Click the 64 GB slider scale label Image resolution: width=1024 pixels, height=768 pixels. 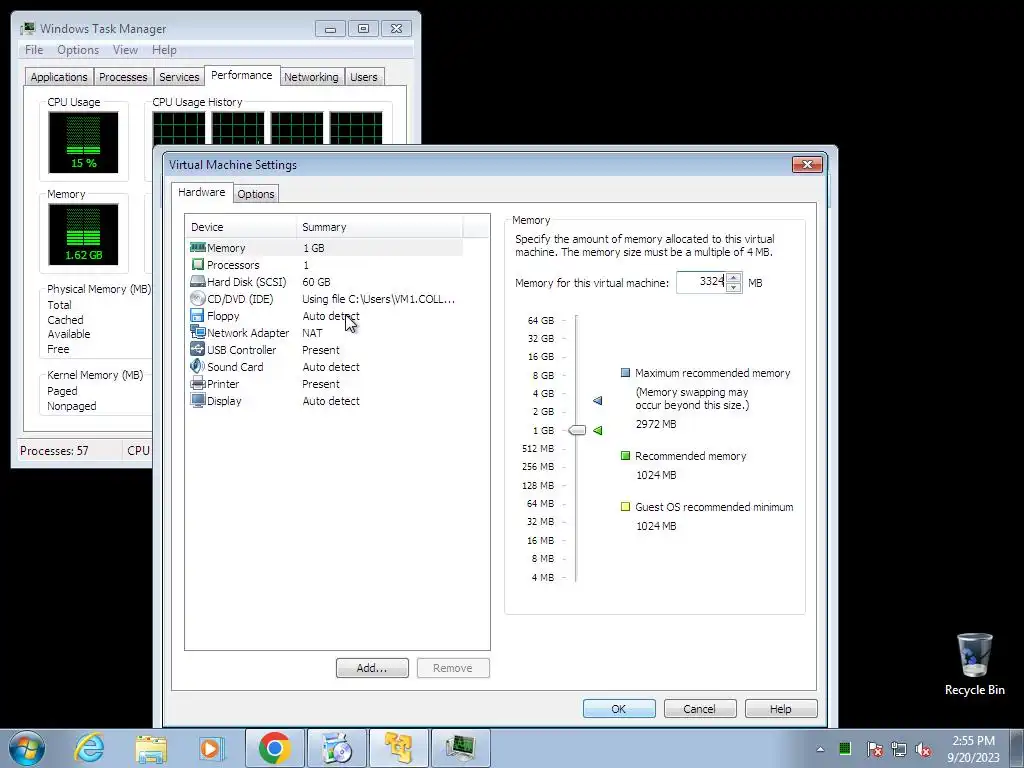click(540, 320)
